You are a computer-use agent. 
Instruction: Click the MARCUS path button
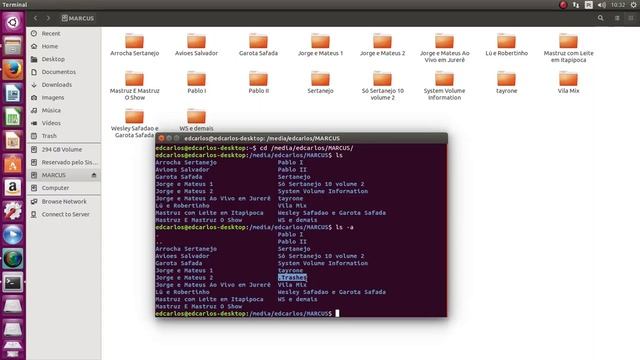point(78,18)
